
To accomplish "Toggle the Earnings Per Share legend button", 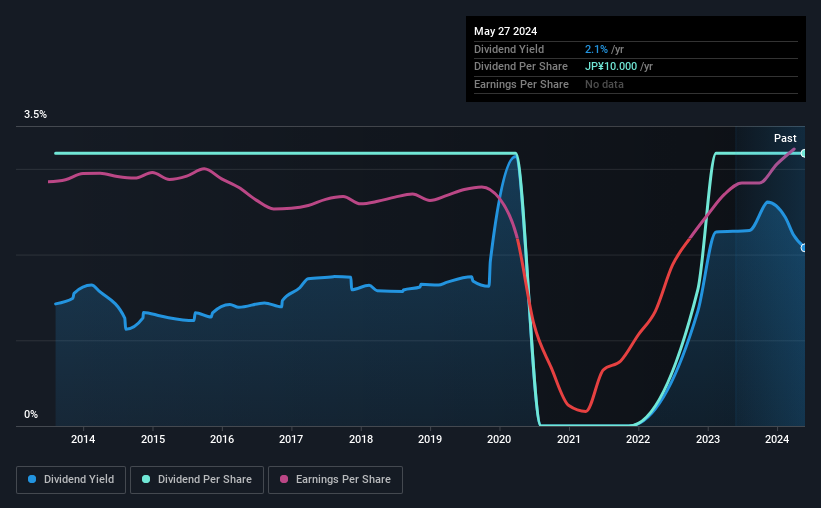I will (x=335, y=480).
